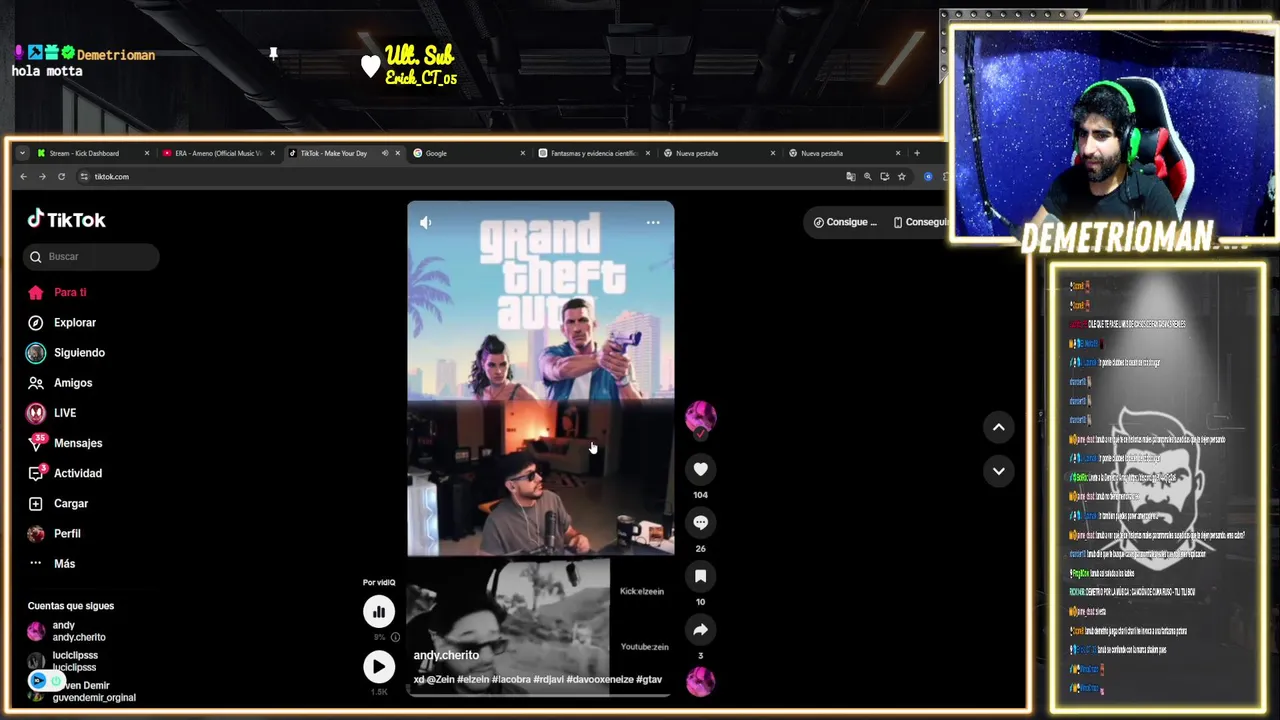Open the Actividad notifications icon
The height and width of the screenshot is (720, 1280).
coord(36,473)
